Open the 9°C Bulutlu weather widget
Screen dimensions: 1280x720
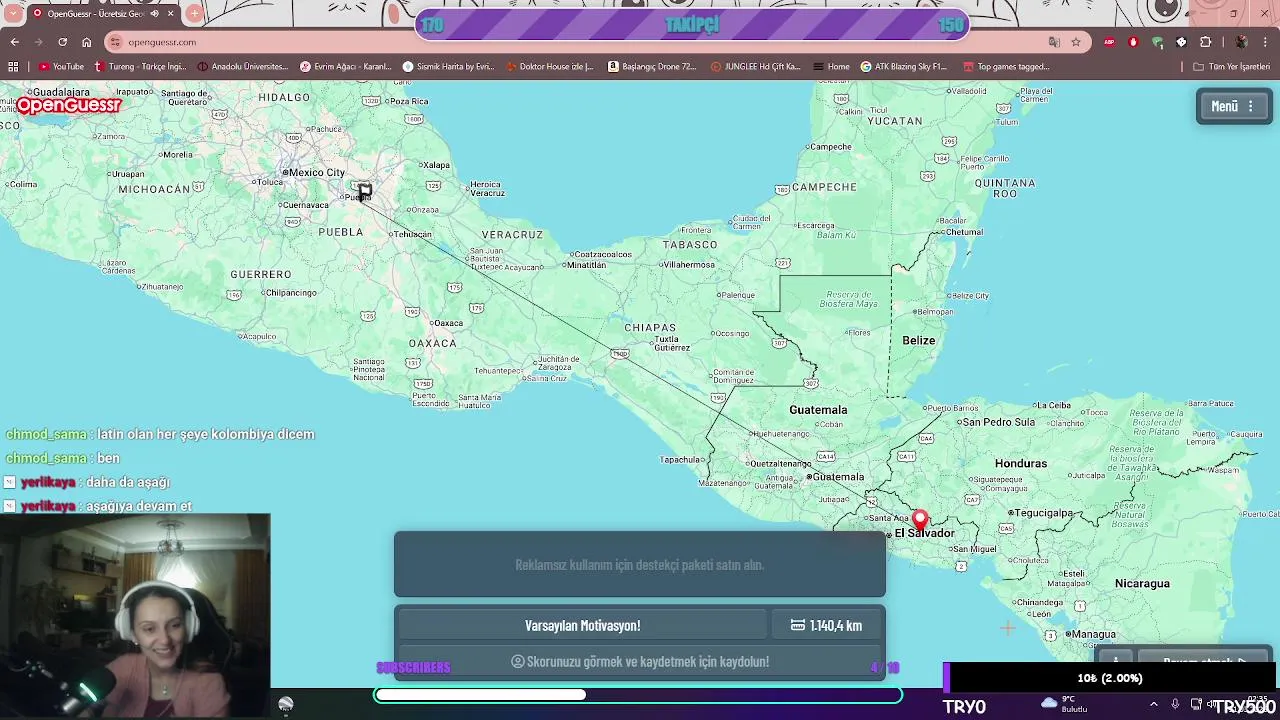click(1065, 704)
